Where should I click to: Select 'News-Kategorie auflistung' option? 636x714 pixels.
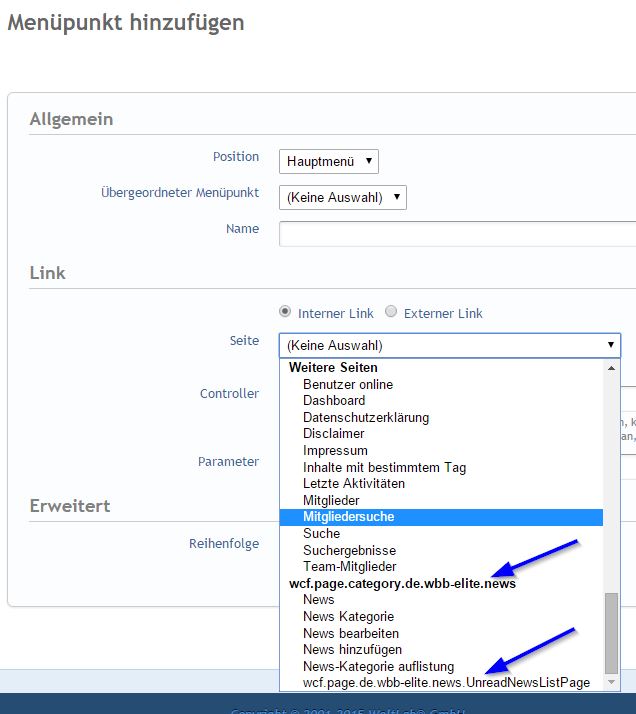(x=378, y=666)
